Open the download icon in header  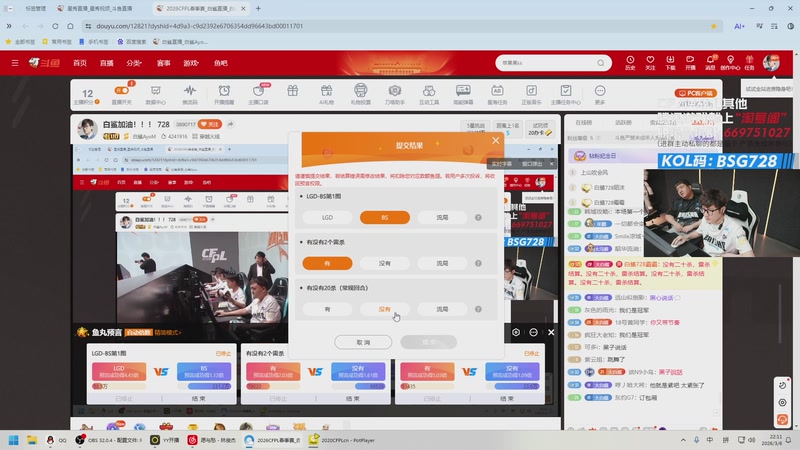point(670,62)
